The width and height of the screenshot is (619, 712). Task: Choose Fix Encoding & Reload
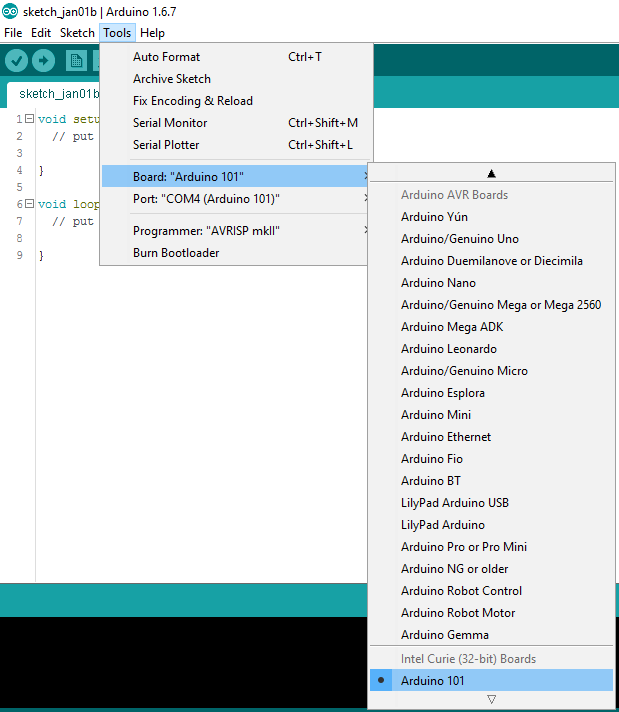pos(236,101)
